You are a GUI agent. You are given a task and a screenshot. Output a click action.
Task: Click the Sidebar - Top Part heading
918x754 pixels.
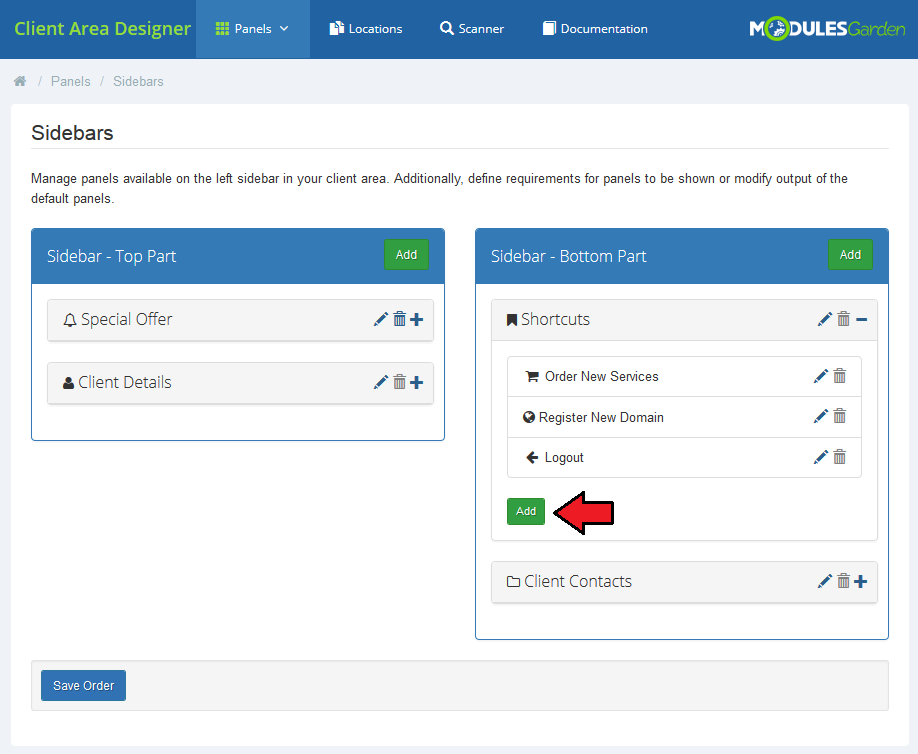[111, 256]
